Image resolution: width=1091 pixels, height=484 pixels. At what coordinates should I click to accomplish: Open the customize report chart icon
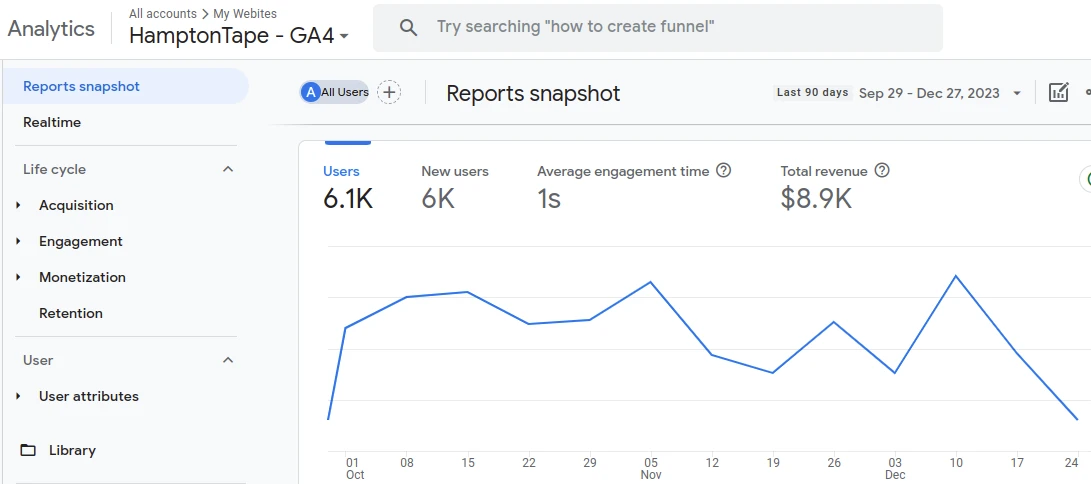pyautogui.click(x=1058, y=92)
